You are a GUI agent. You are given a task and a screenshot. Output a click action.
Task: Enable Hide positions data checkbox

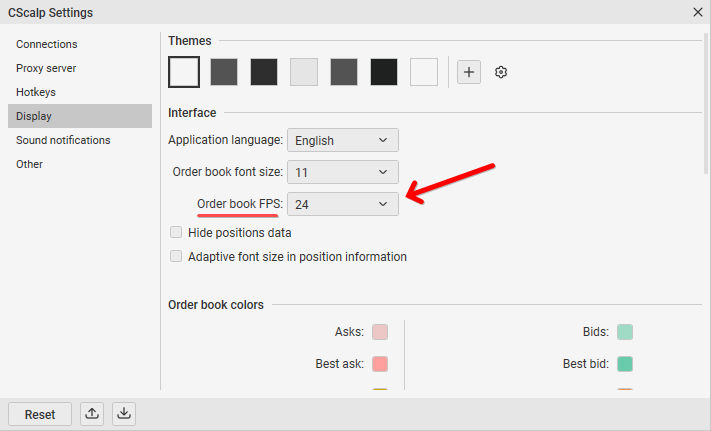coord(176,232)
